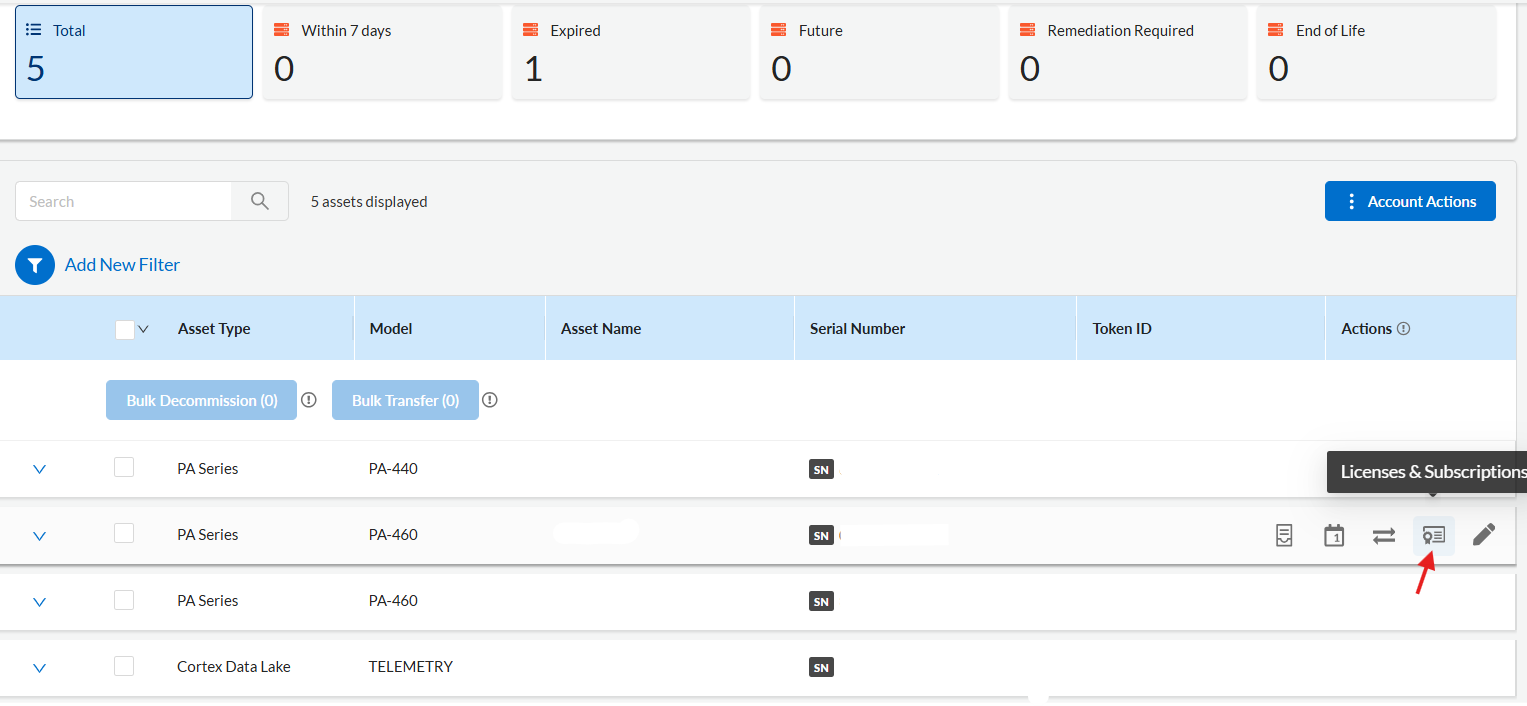Image resolution: width=1527 pixels, height=706 pixels.
Task: Select the Expired filter tile
Action: click(630, 53)
